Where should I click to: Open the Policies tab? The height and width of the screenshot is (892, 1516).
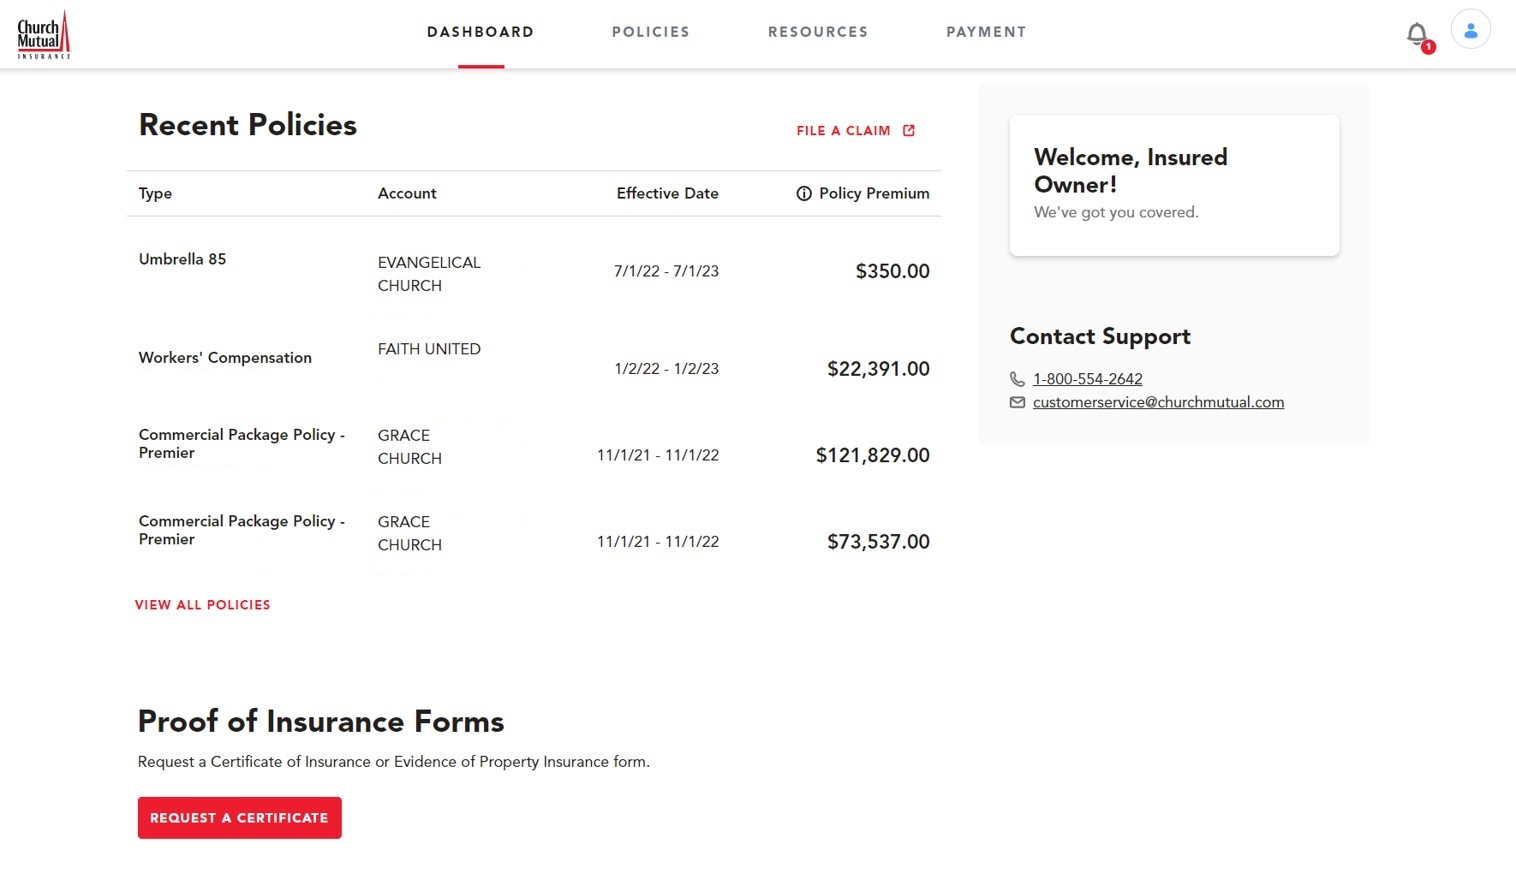650,32
